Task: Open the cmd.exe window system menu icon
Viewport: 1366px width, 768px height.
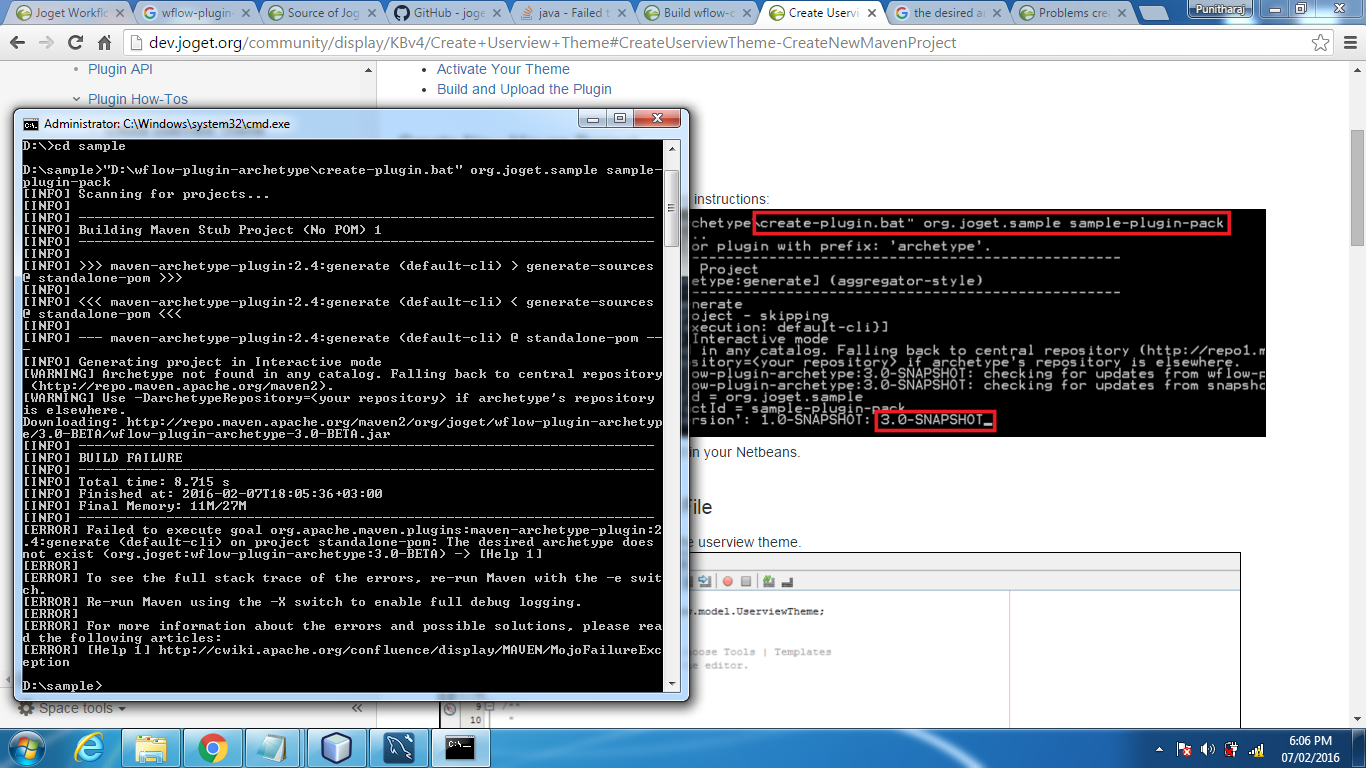Action: [x=31, y=124]
